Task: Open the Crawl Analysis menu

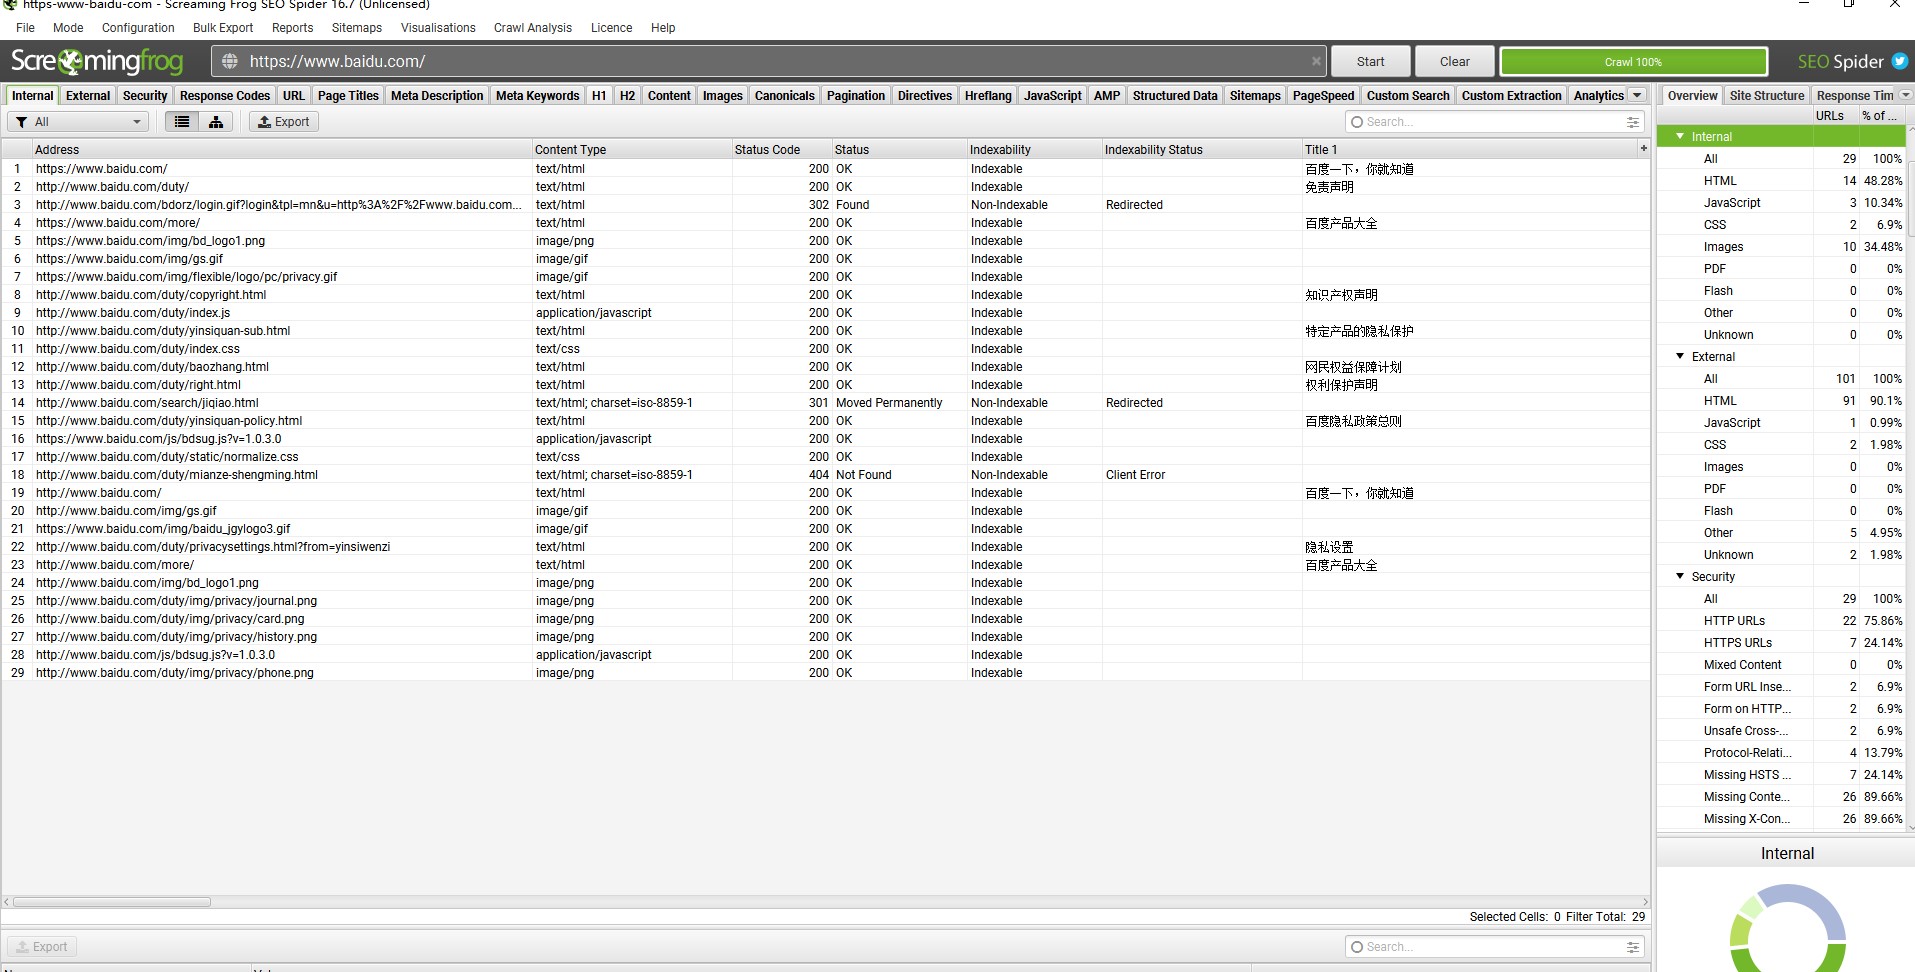Action: [x=533, y=28]
